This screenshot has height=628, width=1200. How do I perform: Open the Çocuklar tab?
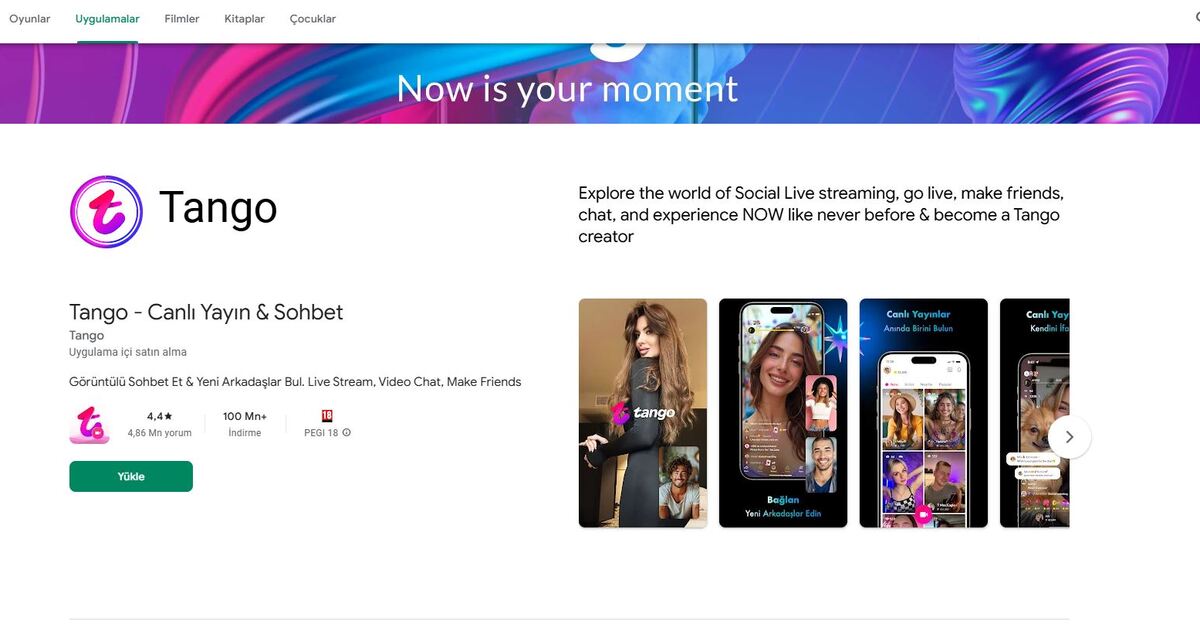click(313, 19)
